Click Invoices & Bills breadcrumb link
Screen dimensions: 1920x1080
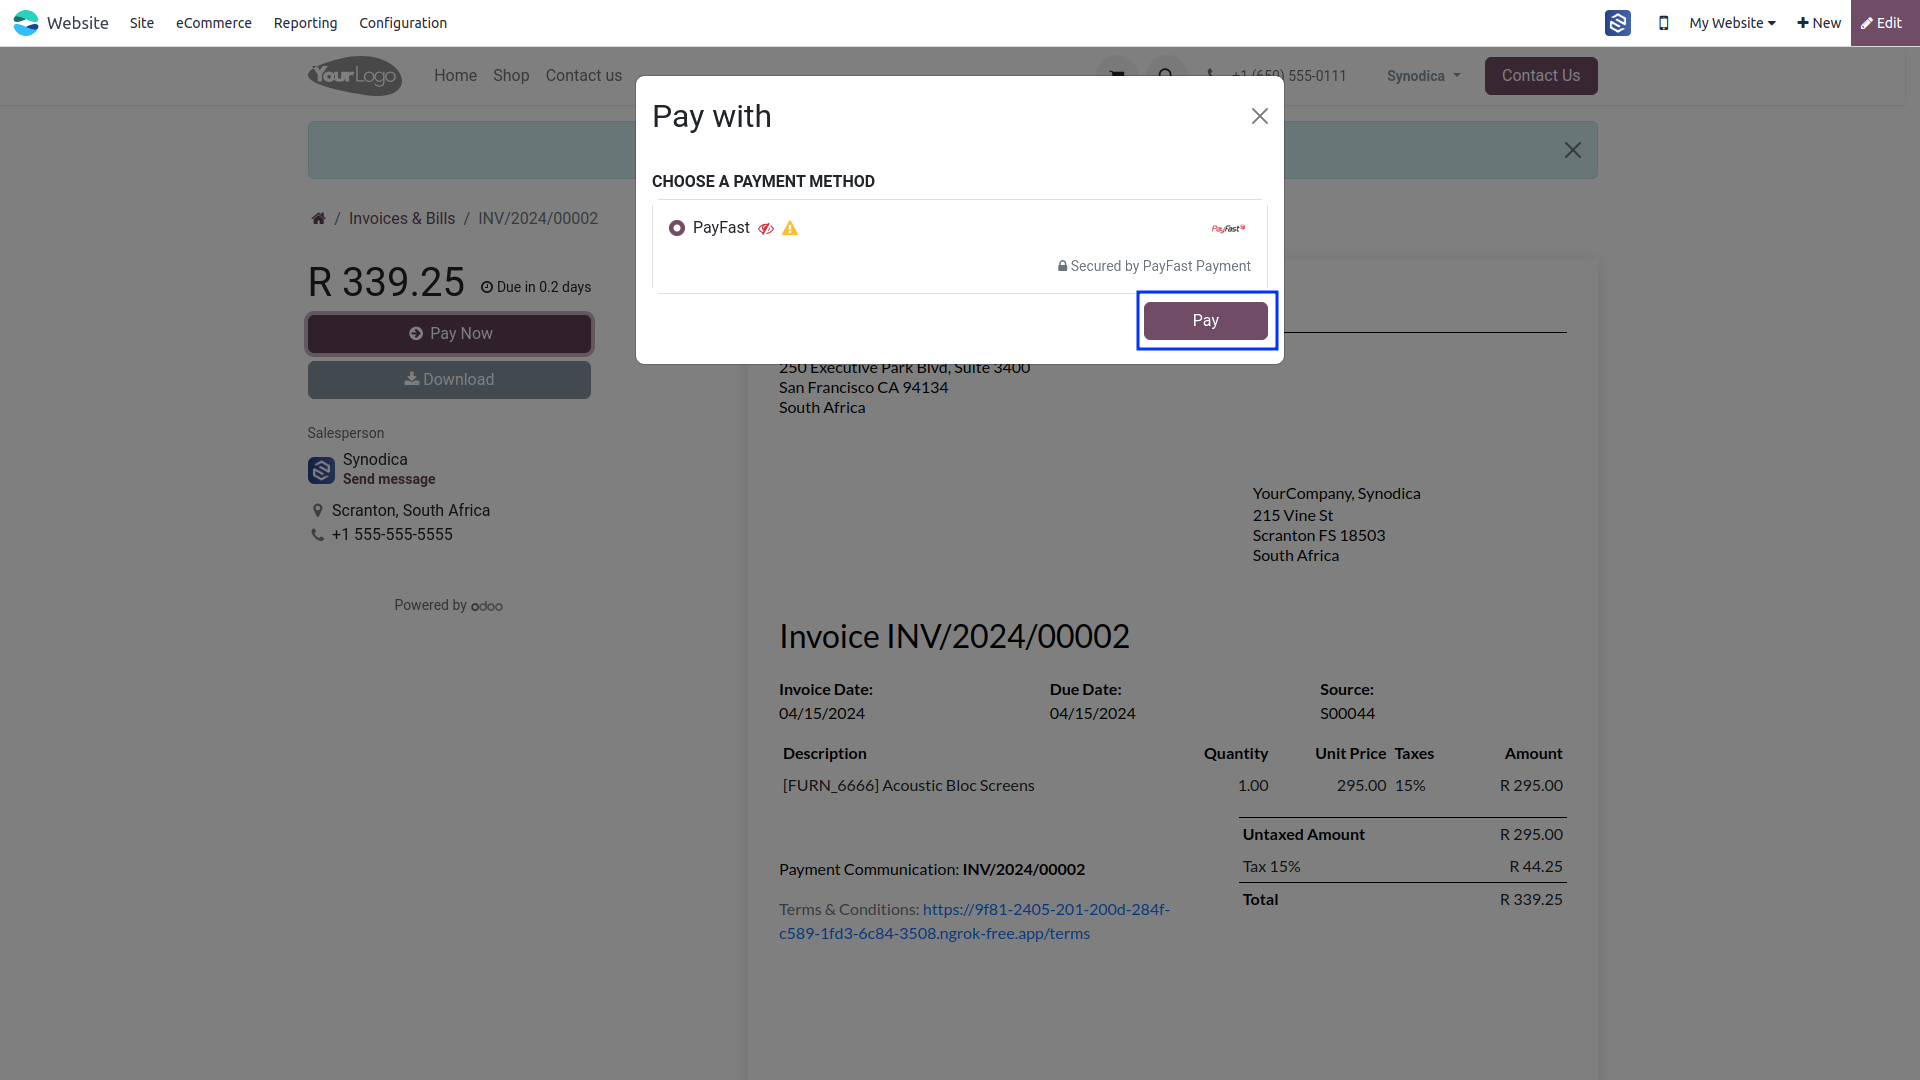[402, 218]
